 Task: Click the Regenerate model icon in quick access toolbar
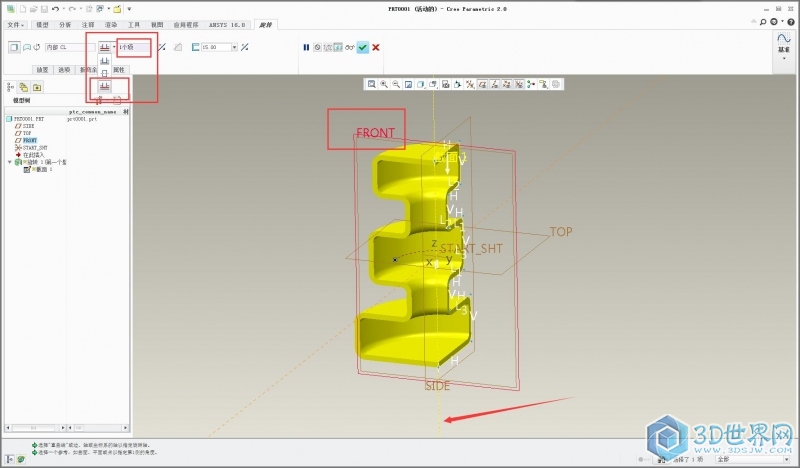tap(89, 9)
